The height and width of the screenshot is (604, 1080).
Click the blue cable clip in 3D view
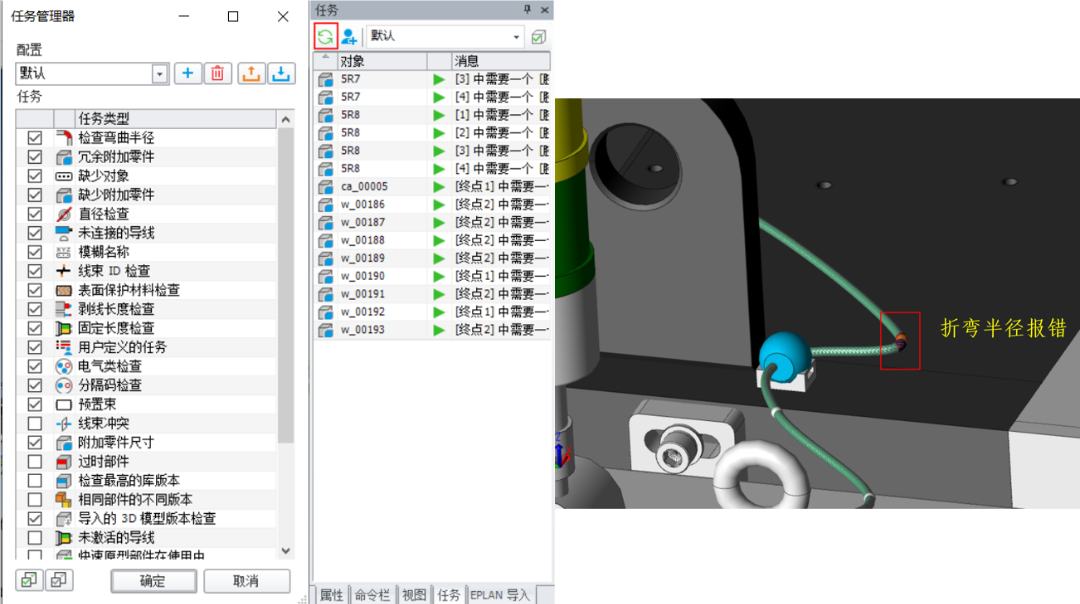coord(784,355)
